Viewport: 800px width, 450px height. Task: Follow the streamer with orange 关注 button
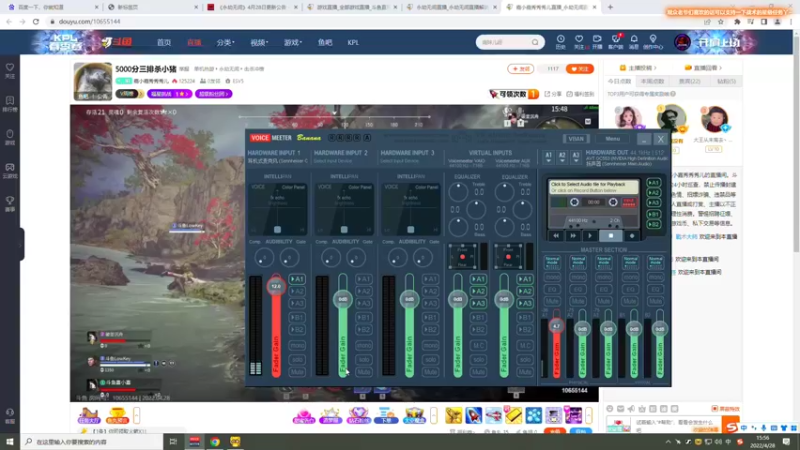coord(580,69)
